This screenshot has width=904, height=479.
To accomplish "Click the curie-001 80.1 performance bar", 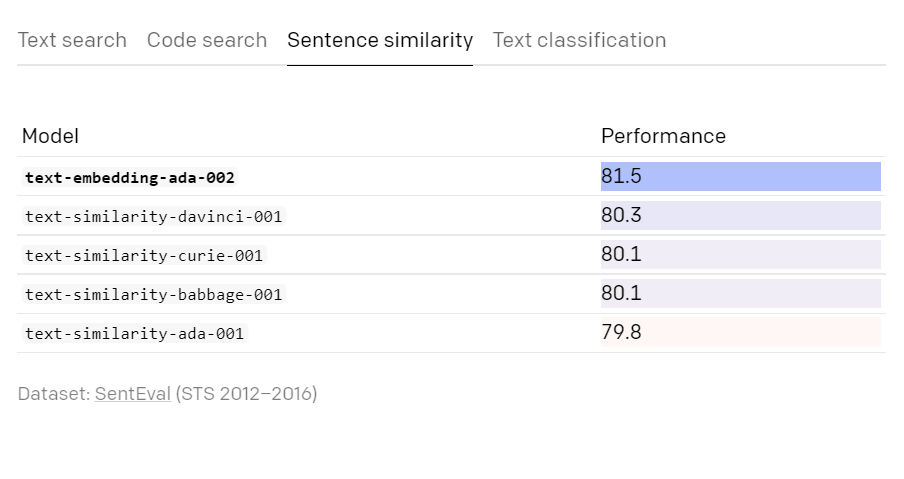I will pyautogui.click(x=741, y=254).
